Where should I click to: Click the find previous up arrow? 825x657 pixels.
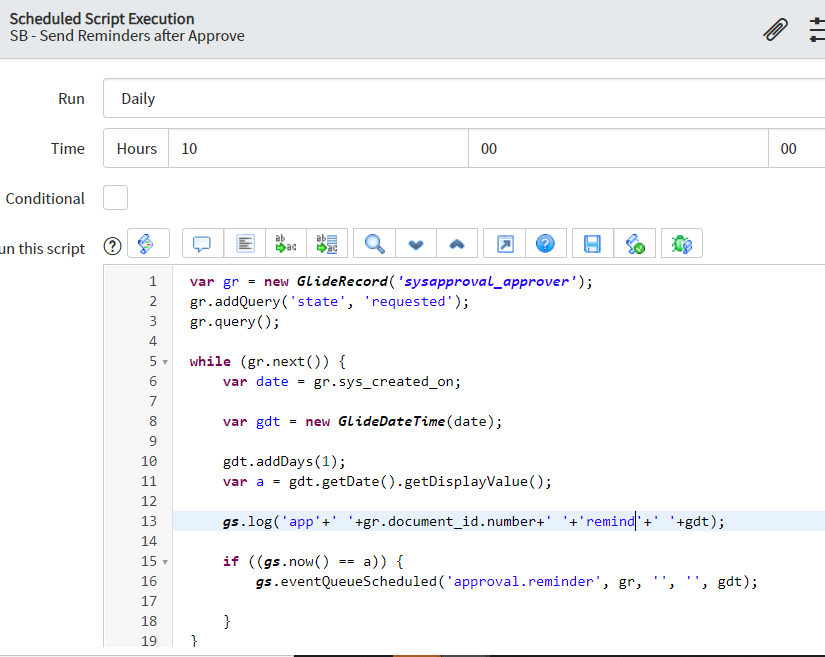456,244
